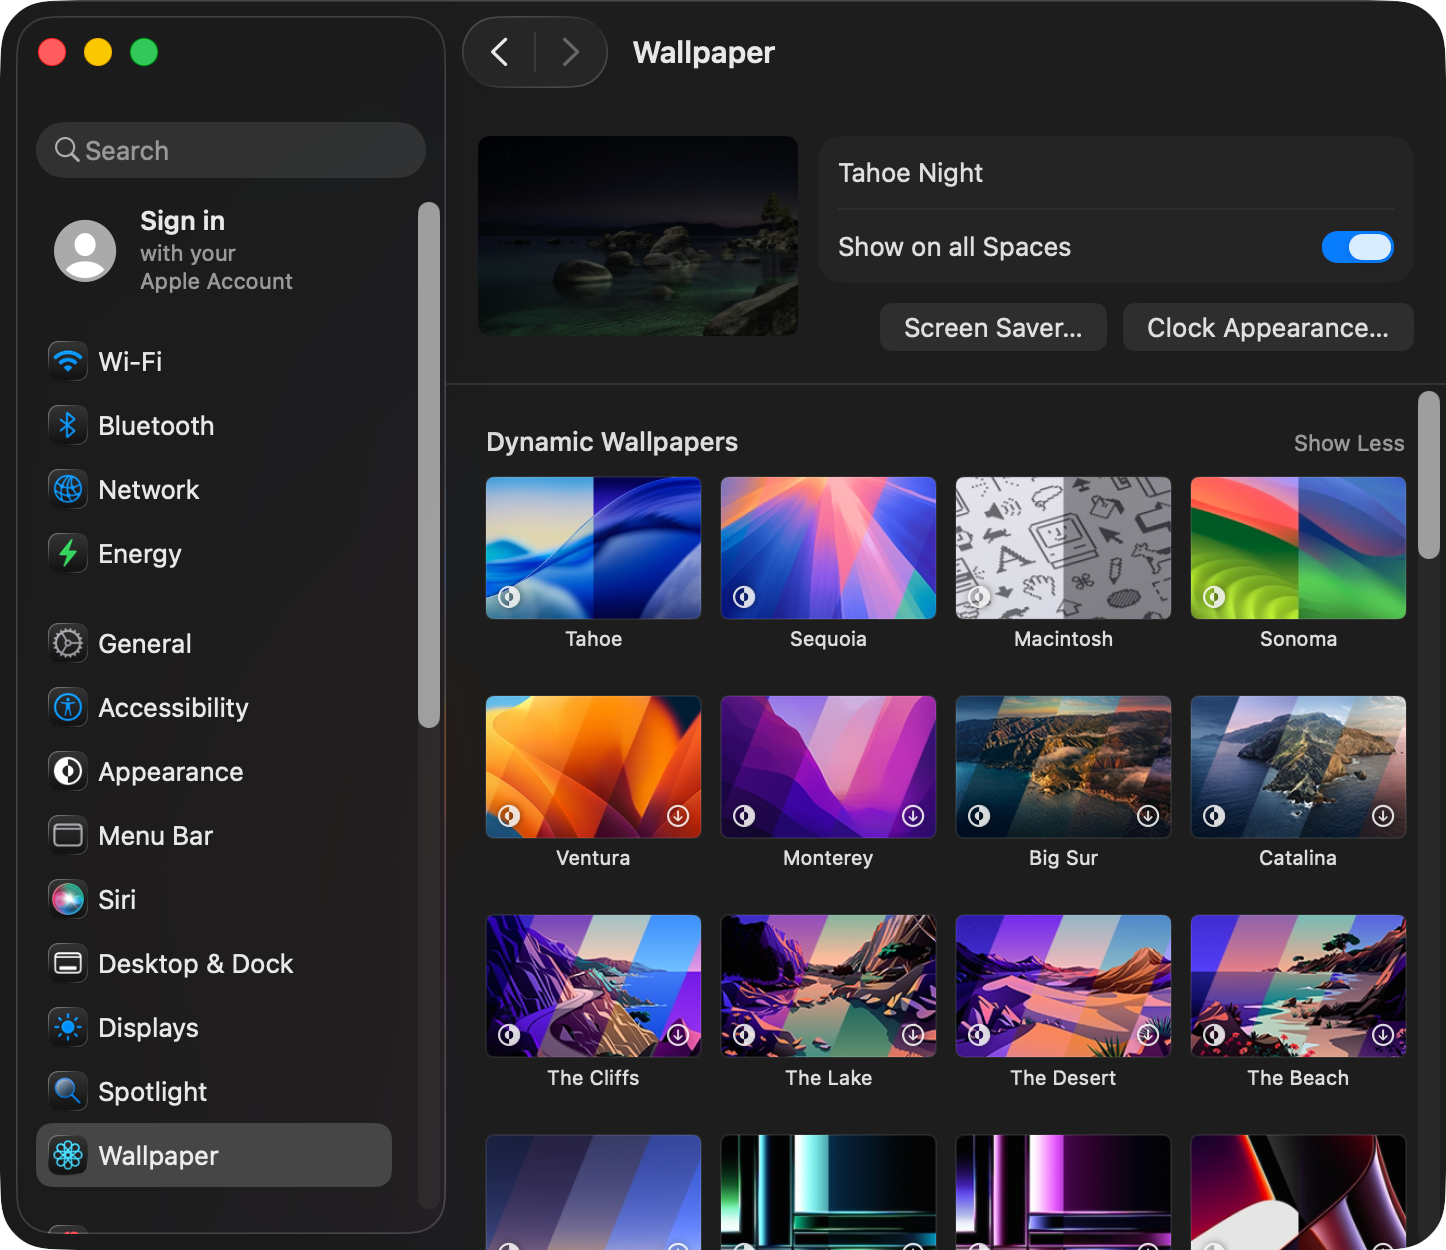Click the download icon on The Cliffs wallpaper

(678, 1035)
